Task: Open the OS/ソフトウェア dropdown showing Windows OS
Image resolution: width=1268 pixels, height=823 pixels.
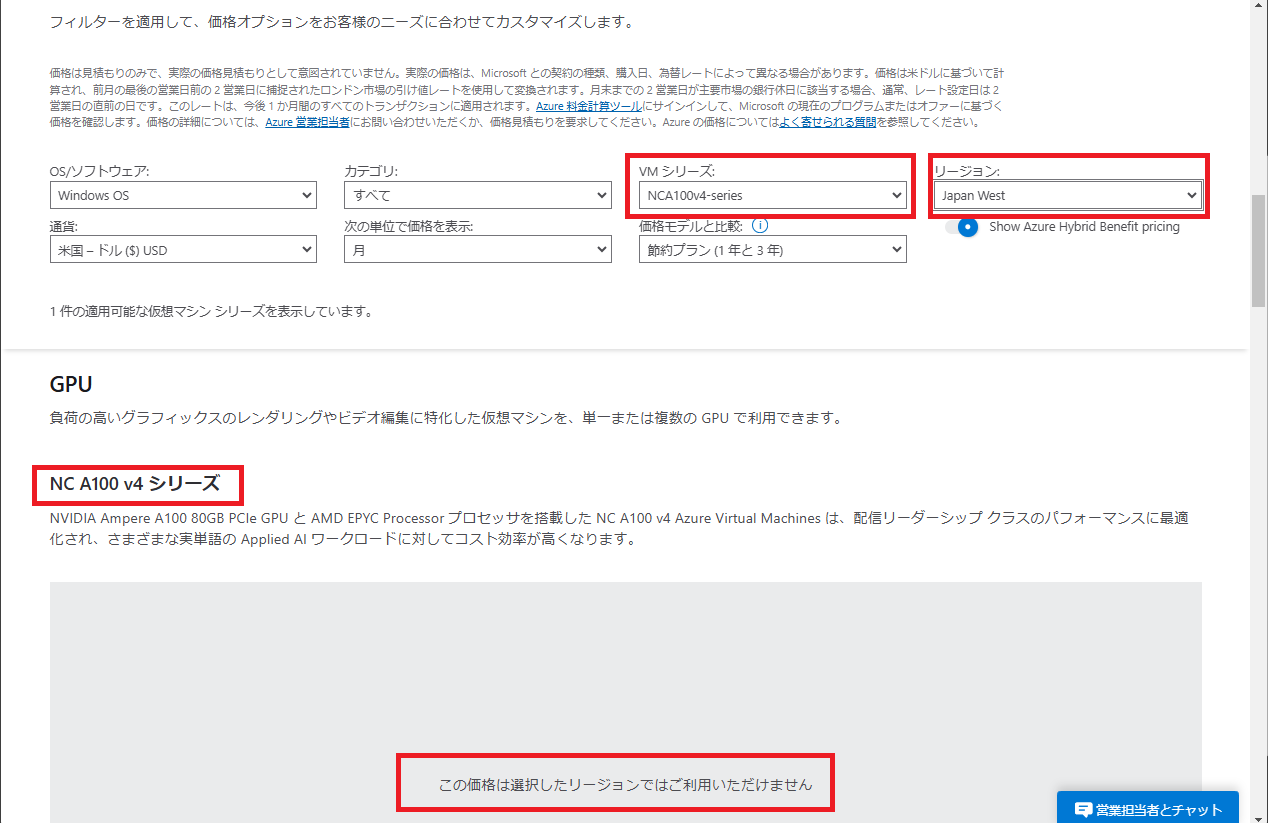Action: (183, 195)
